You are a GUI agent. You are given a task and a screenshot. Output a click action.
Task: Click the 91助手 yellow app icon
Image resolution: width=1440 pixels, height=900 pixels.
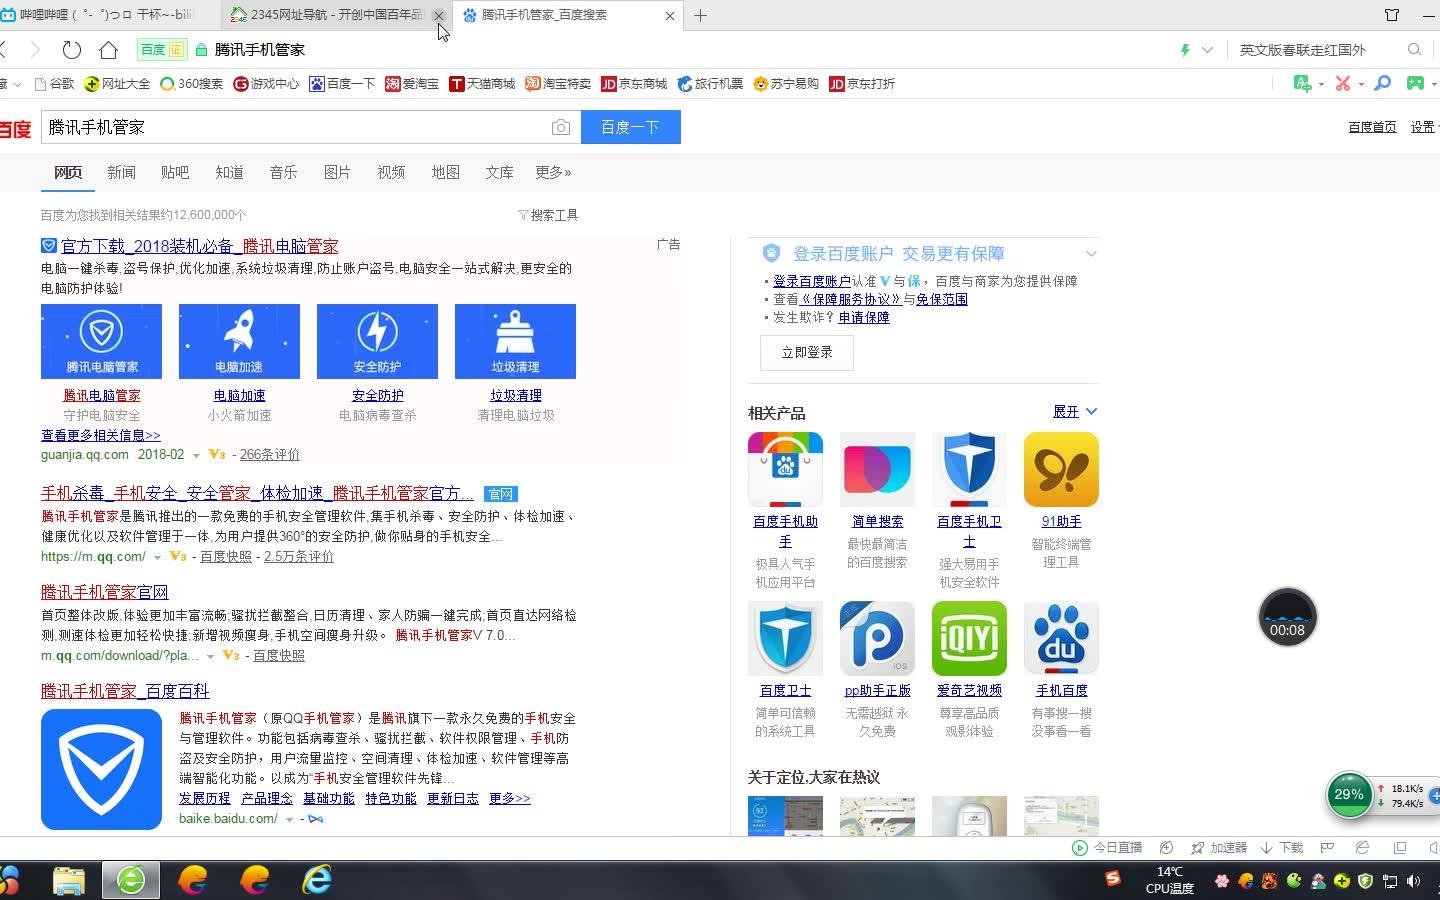(x=1061, y=469)
